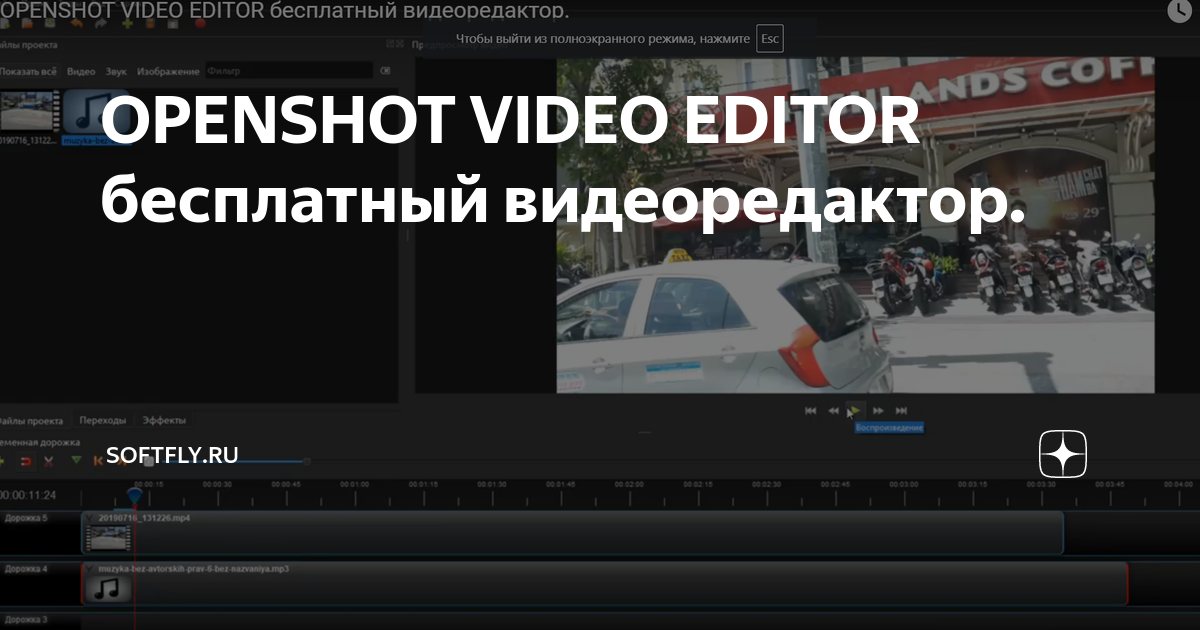Switch to the Переходы tab
This screenshot has width=1200, height=630.
(x=103, y=421)
